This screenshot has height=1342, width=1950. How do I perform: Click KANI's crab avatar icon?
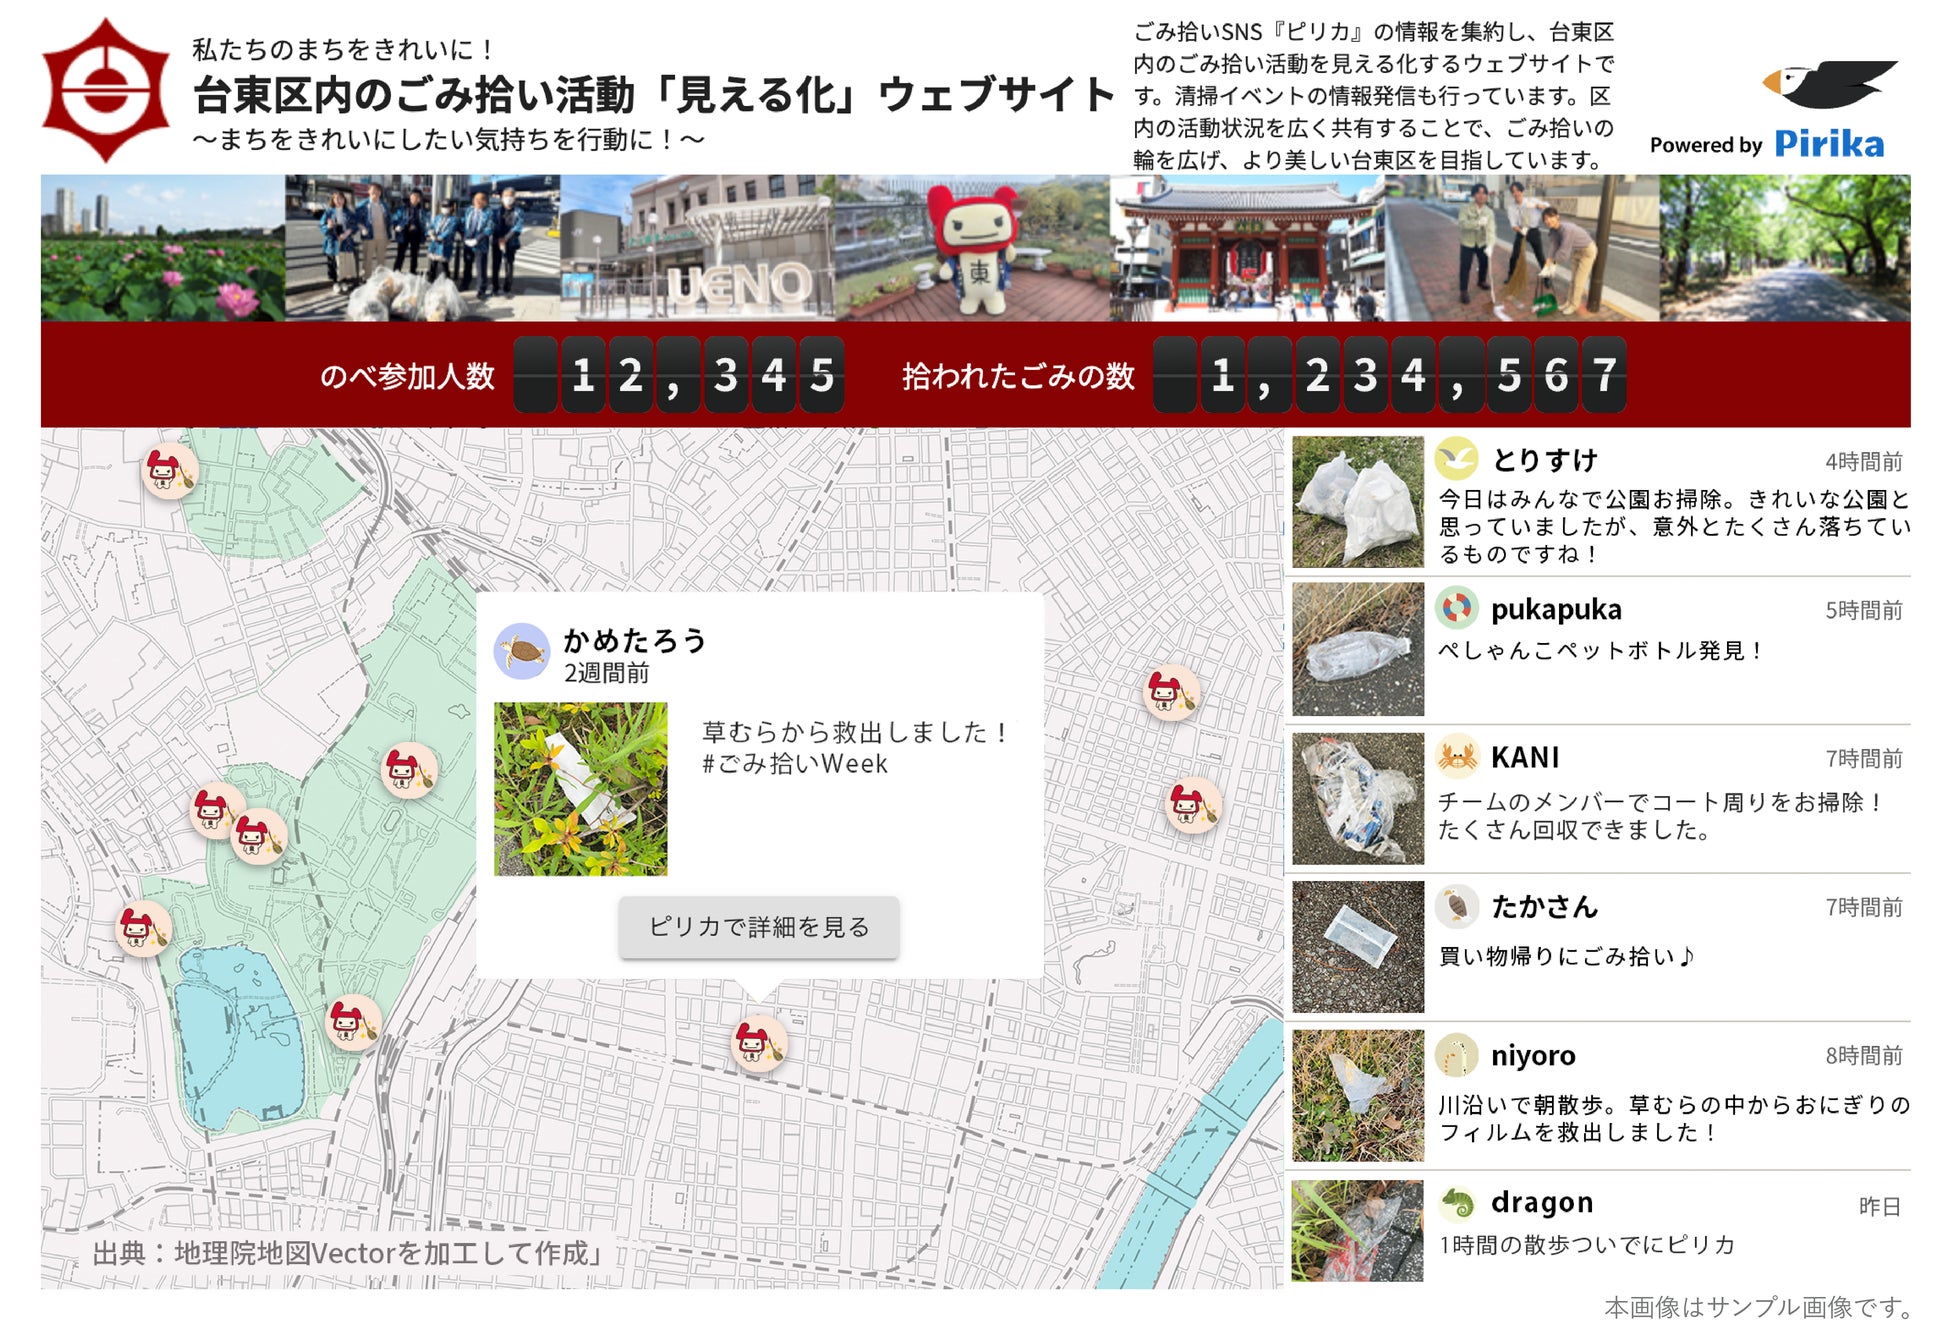point(1456,757)
